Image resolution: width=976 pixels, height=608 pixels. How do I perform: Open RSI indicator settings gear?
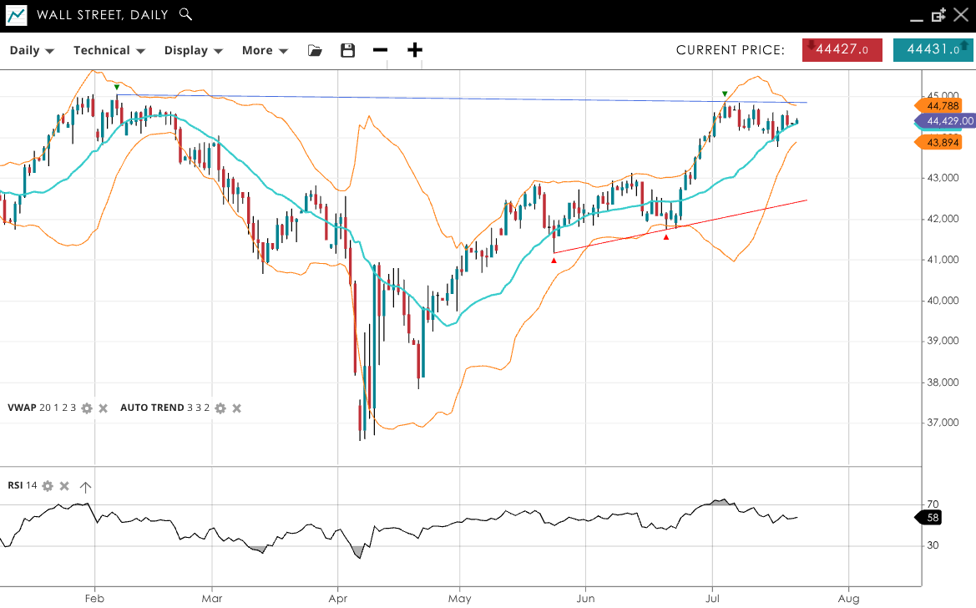click(47, 486)
